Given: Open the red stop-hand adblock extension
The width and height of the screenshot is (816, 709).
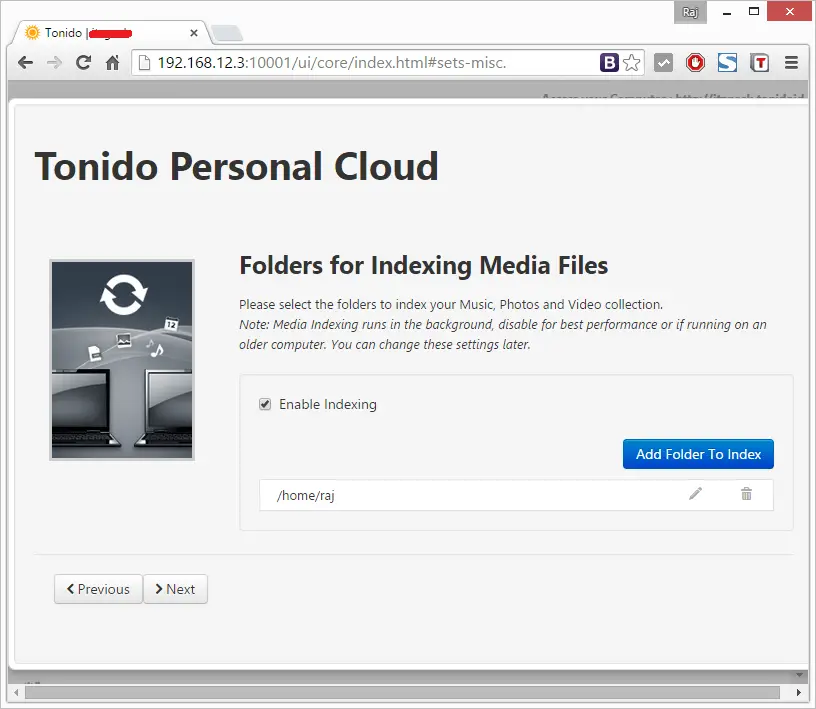Looking at the screenshot, I should point(695,63).
